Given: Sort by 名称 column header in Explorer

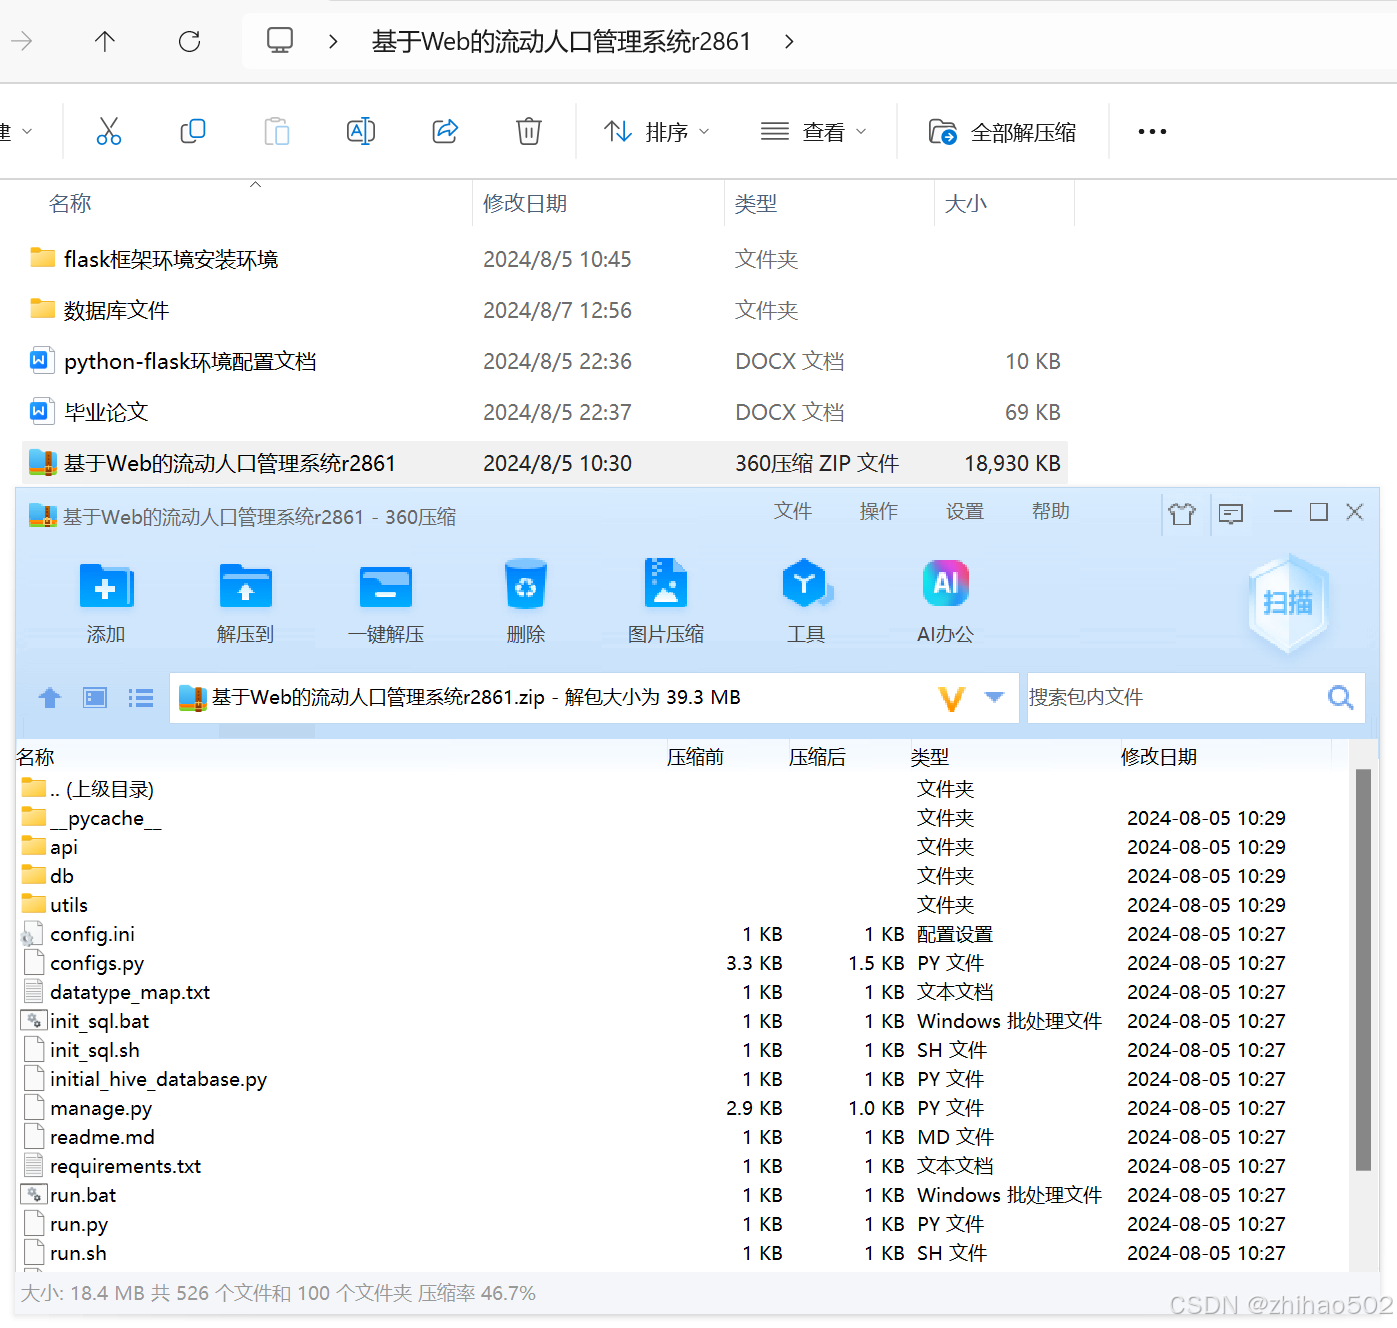Looking at the screenshot, I should (70, 203).
